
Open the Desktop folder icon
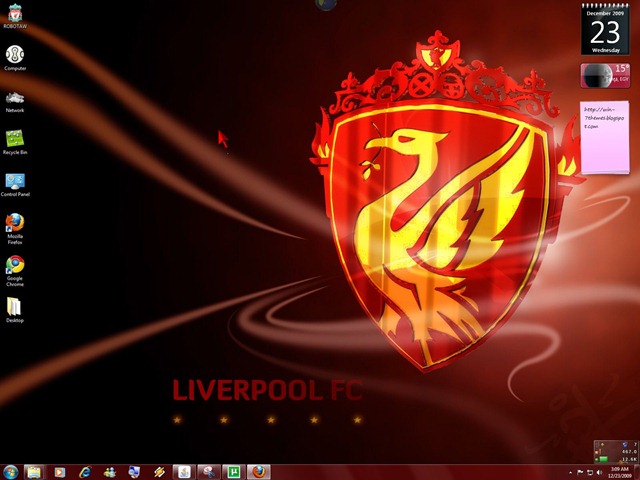coord(14,310)
